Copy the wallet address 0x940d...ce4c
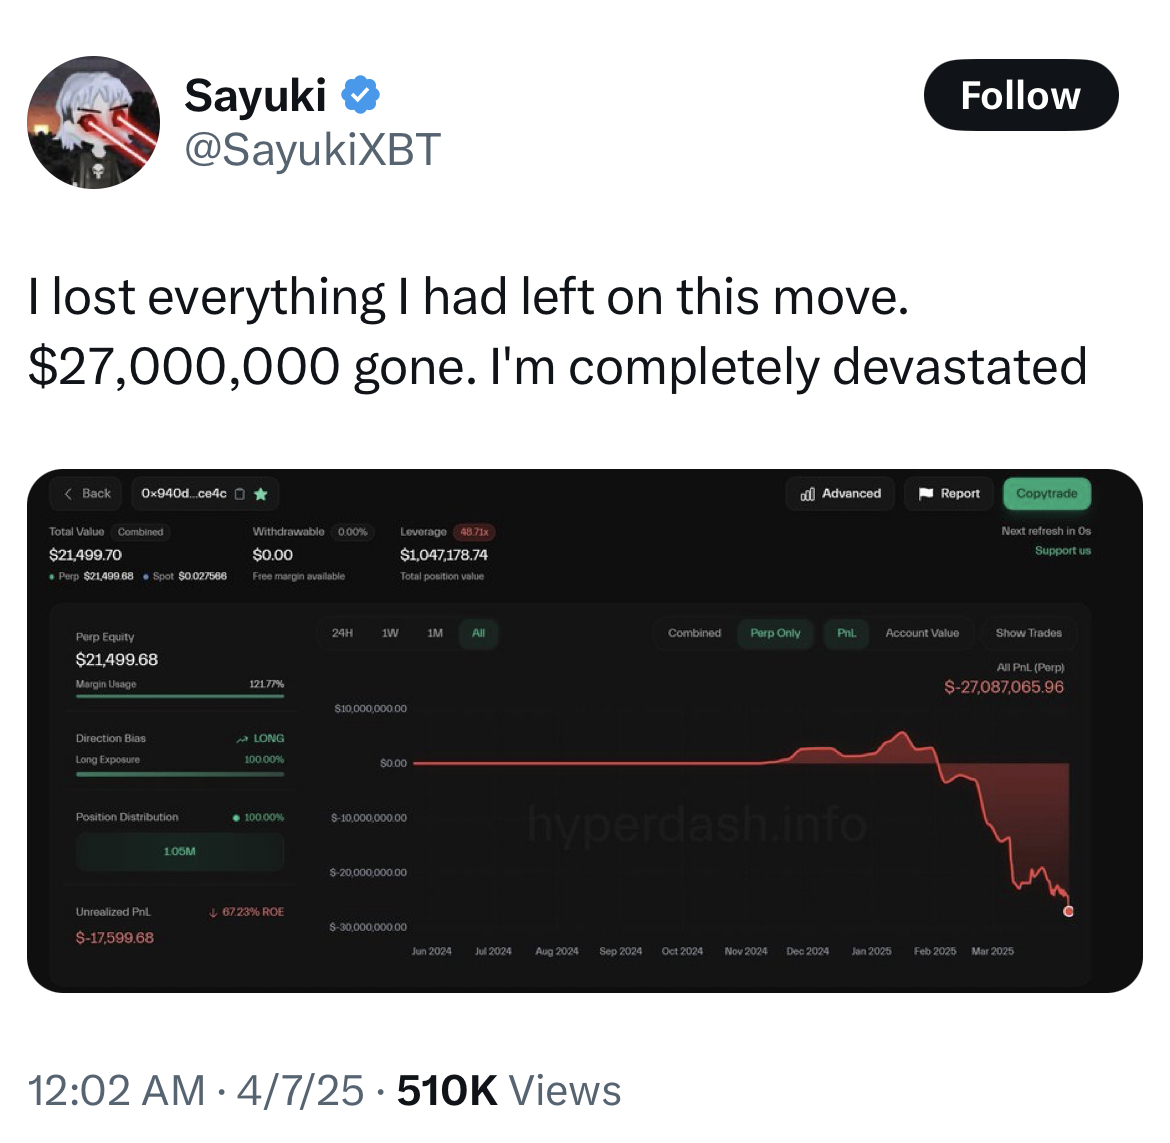This screenshot has height=1143, width=1170. [x=240, y=493]
